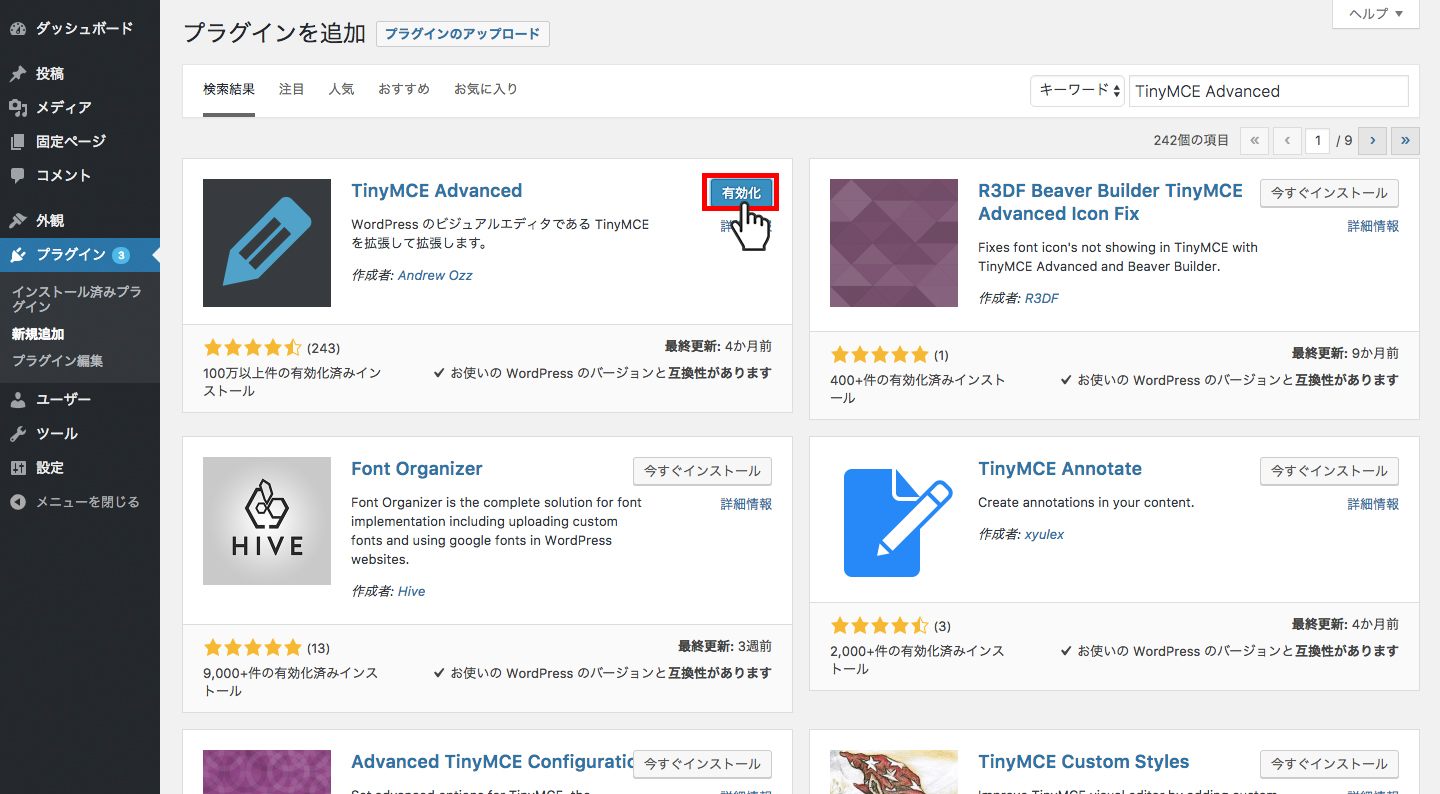Click the プラグインのアップロード button
Viewport: 1440px width, 794px height.
[463, 34]
